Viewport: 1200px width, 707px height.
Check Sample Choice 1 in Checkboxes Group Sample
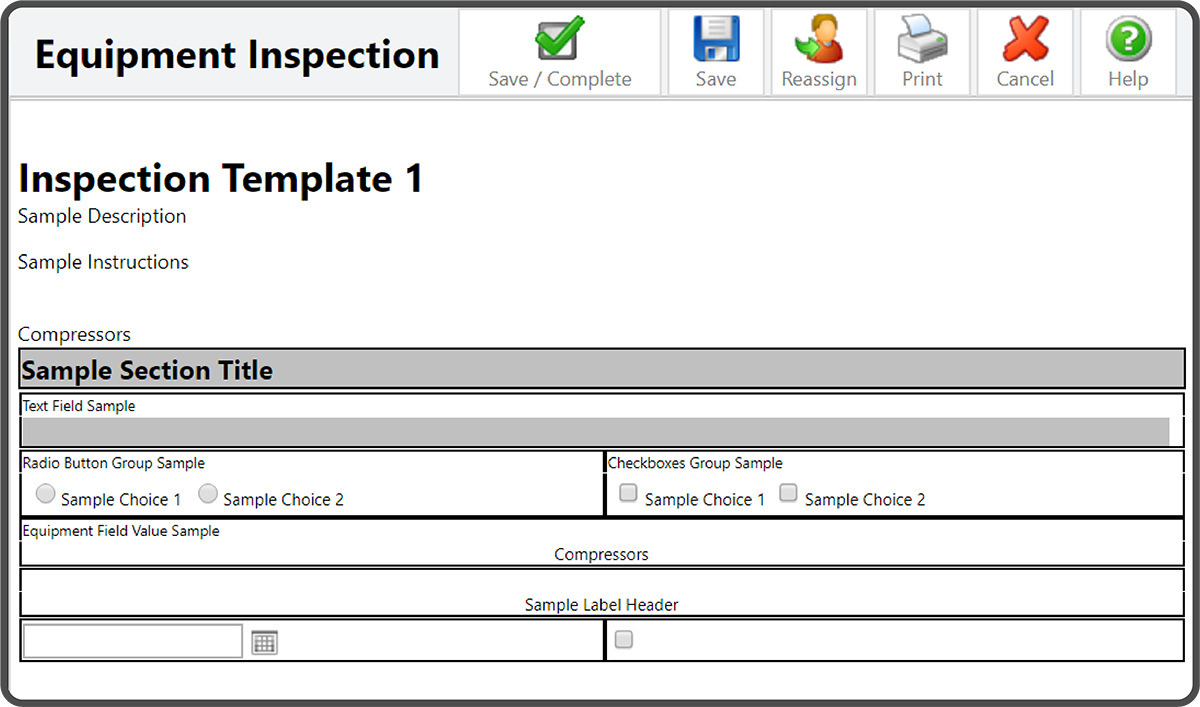coord(627,492)
